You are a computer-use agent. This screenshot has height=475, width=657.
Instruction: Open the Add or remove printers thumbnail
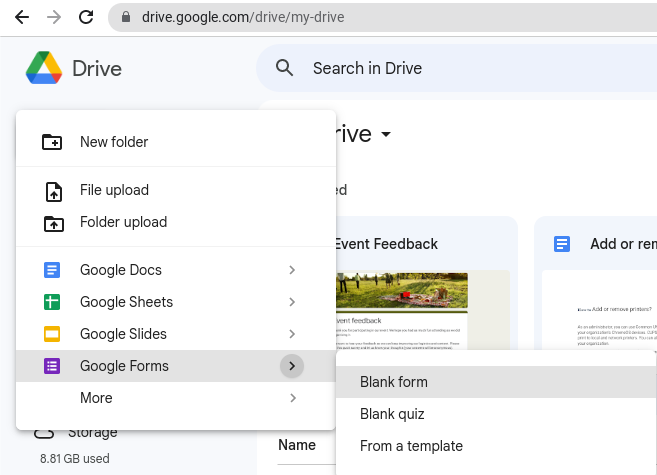[599, 310]
